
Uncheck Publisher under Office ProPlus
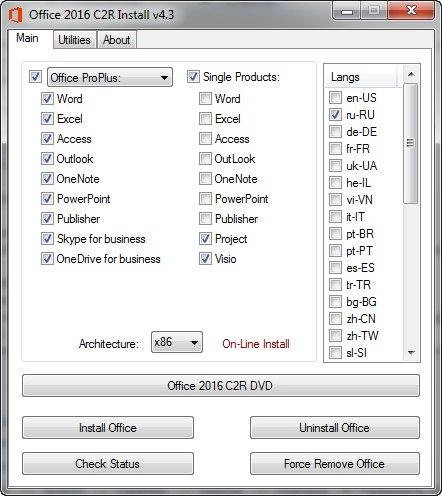click(x=47, y=218)
